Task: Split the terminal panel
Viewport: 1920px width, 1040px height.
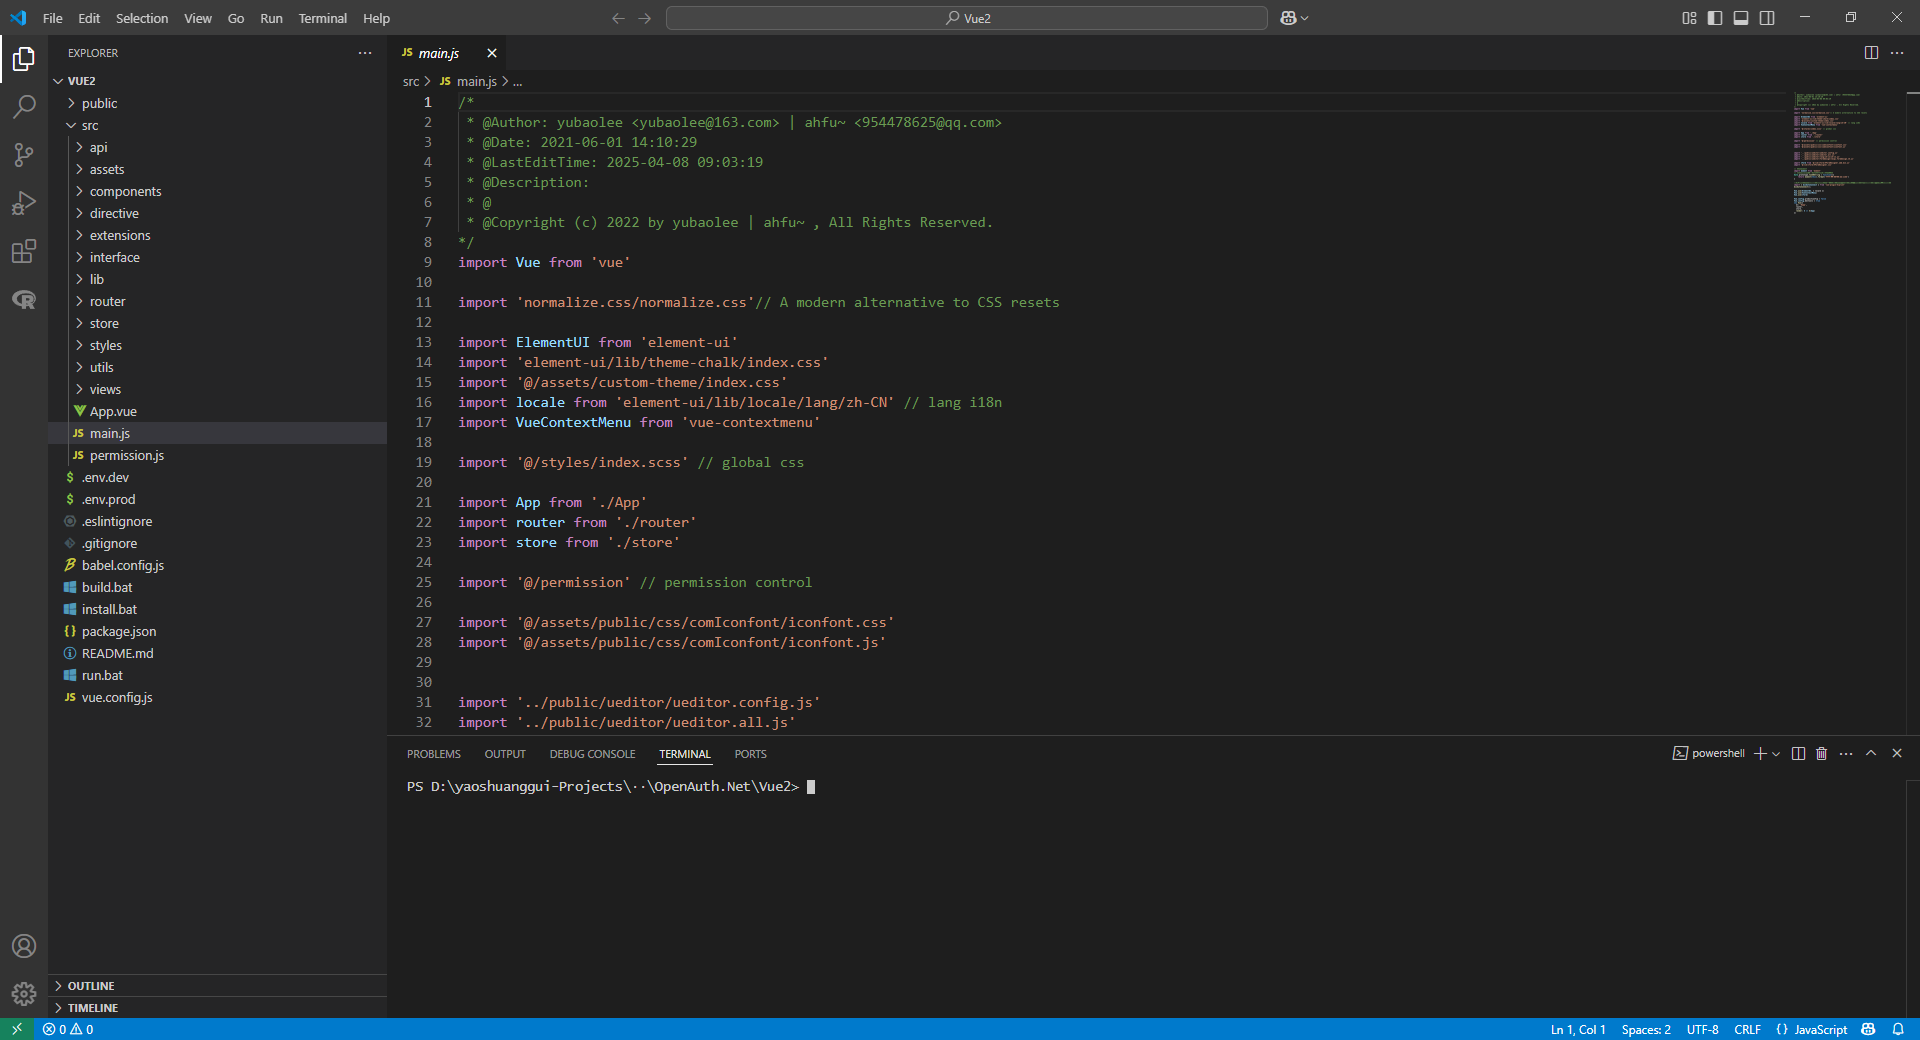Action: click(x=1798, y=754)
